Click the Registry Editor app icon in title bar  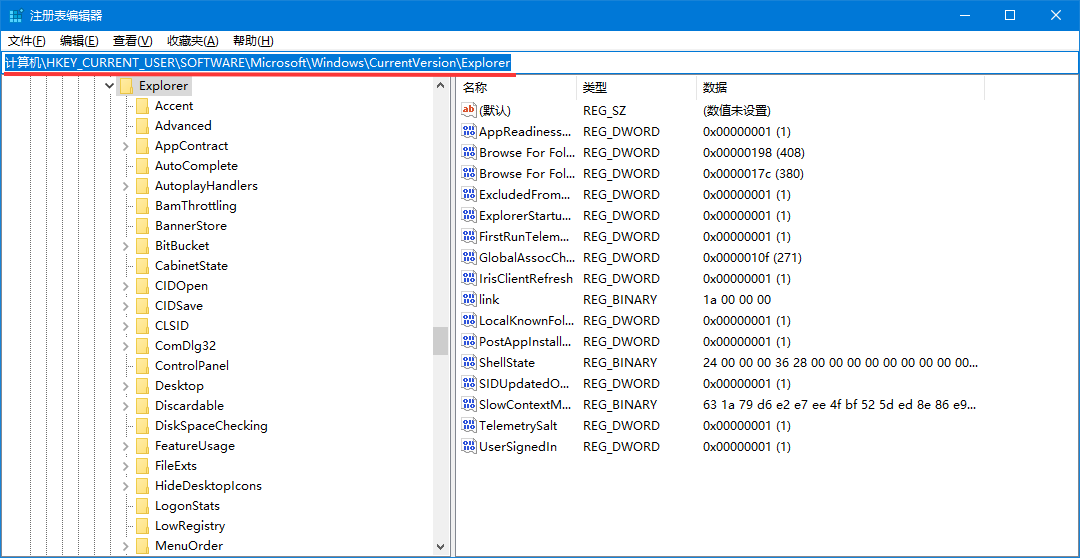tap(15, 15)
